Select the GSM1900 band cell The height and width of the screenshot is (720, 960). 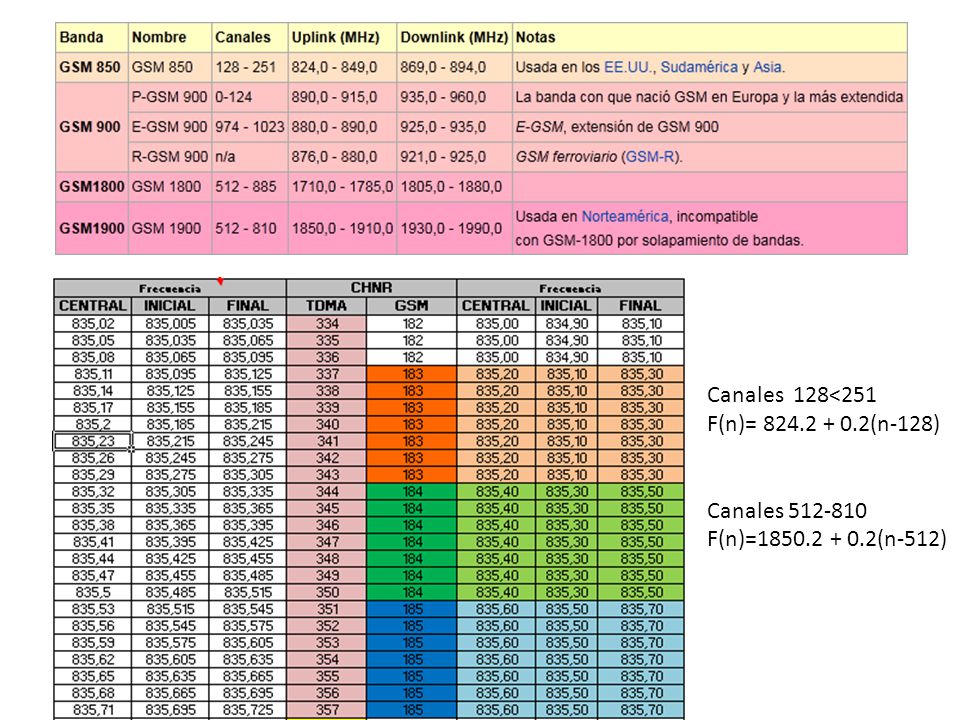(x=92, y=228)
